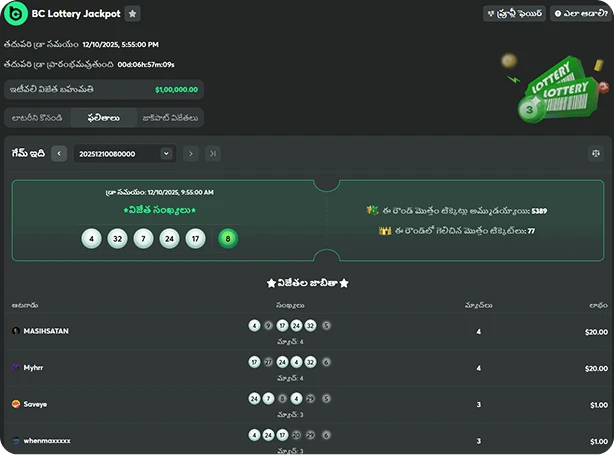Image resolution: width=614 pixels, height=455 pixels.
Task: Jump to the latest game ID
Action: click(x=213, y=153)
